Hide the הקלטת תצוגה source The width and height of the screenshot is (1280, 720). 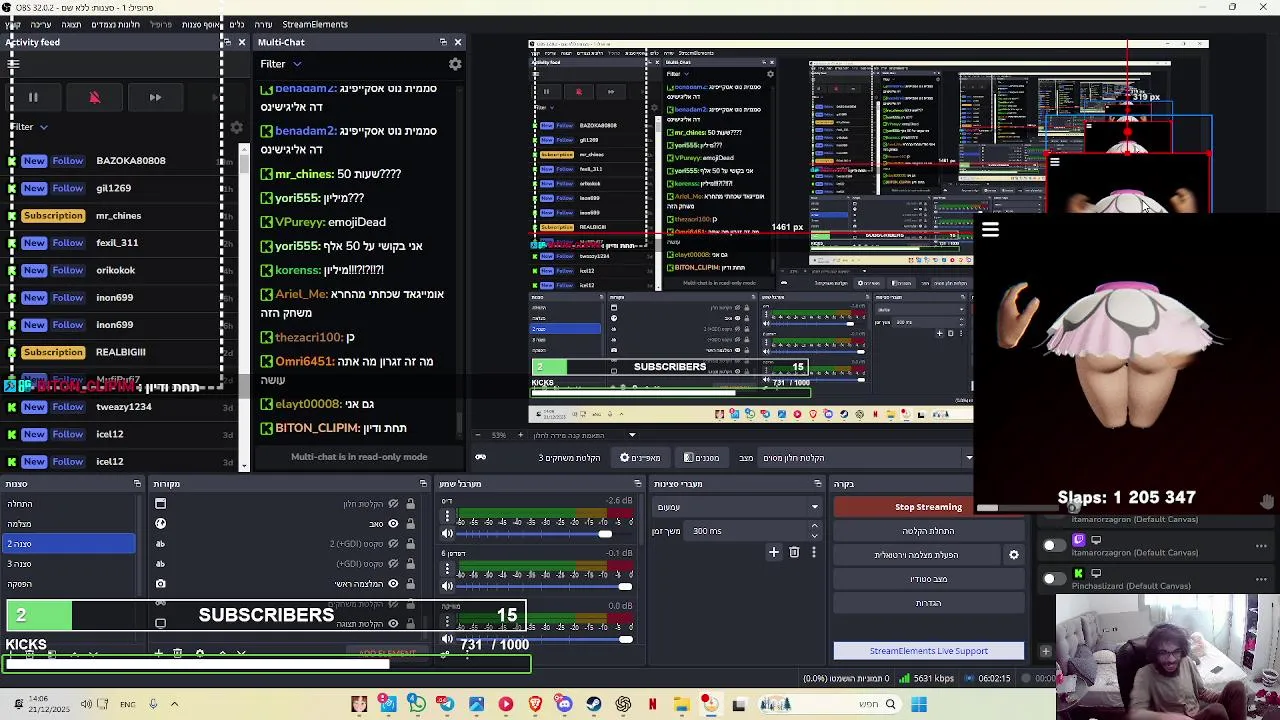pos(393,623)
